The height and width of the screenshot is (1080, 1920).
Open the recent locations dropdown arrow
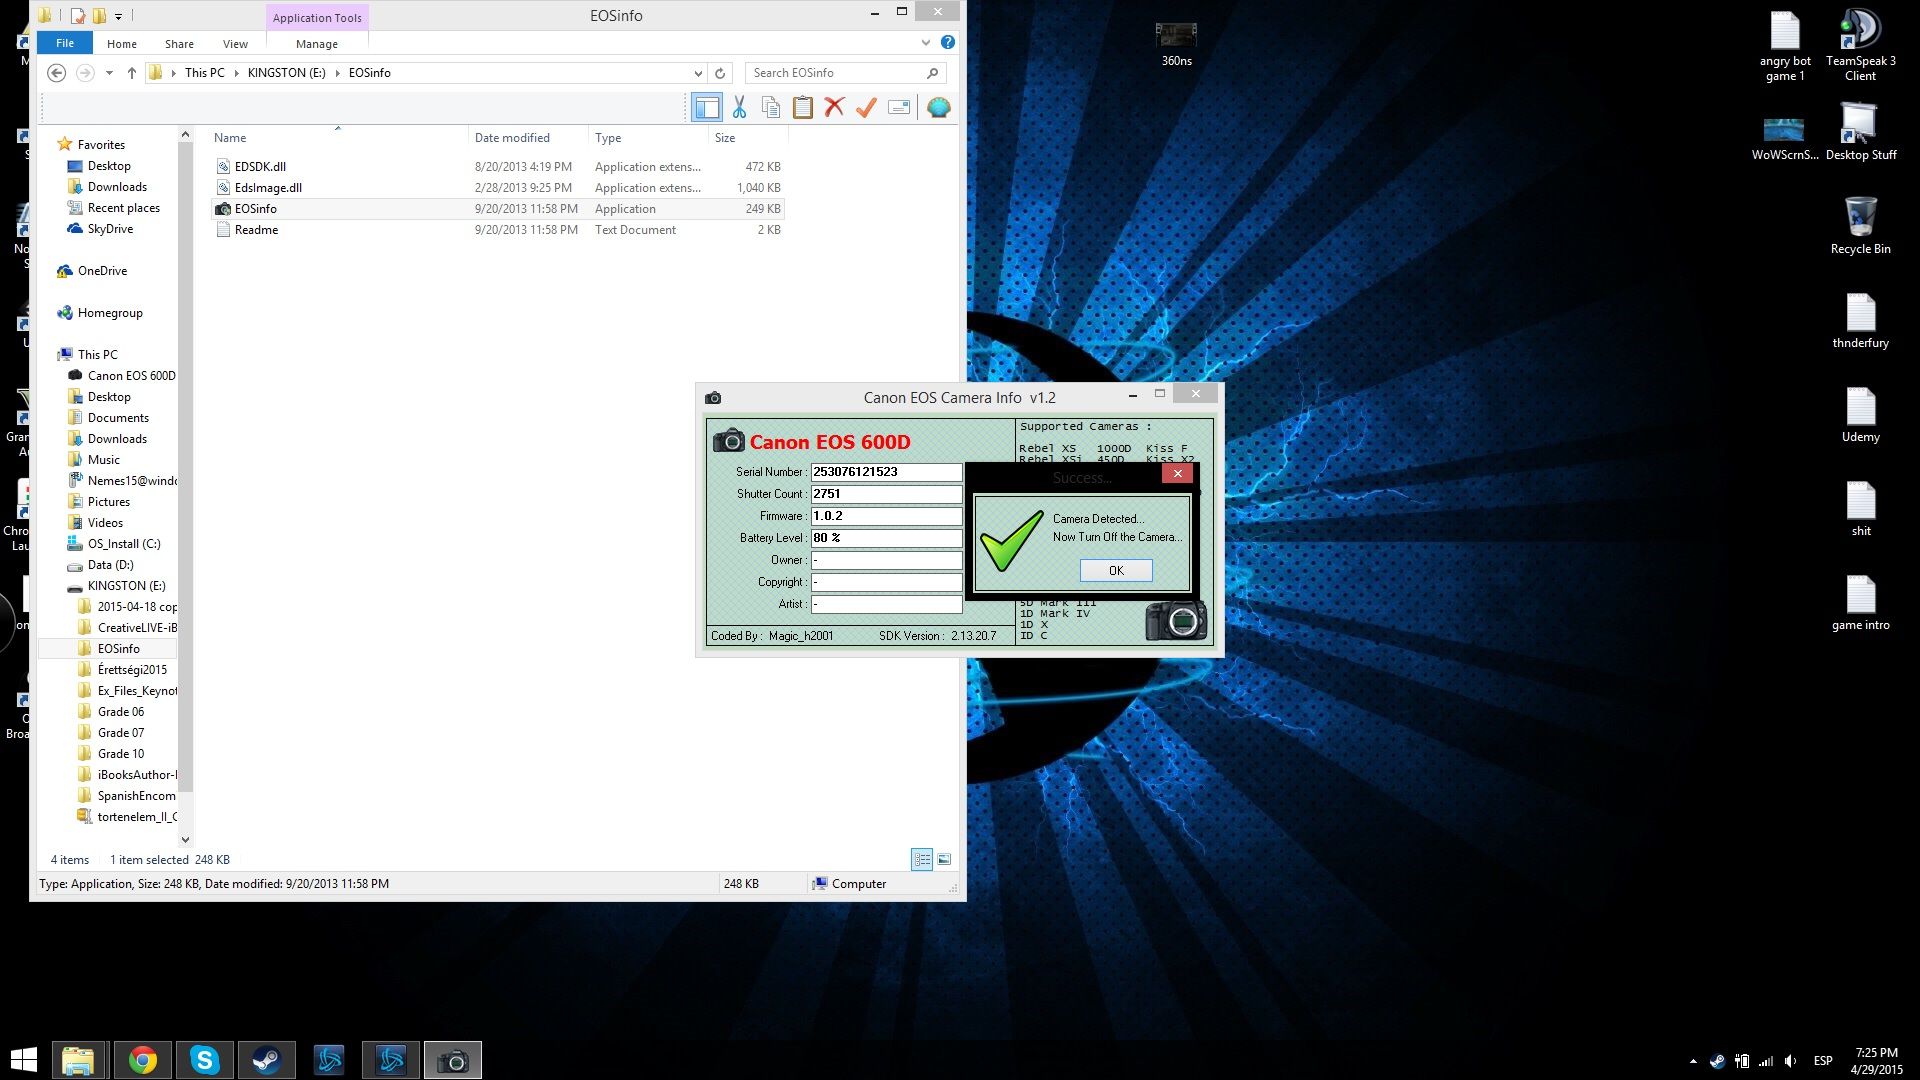pos(109,73)
